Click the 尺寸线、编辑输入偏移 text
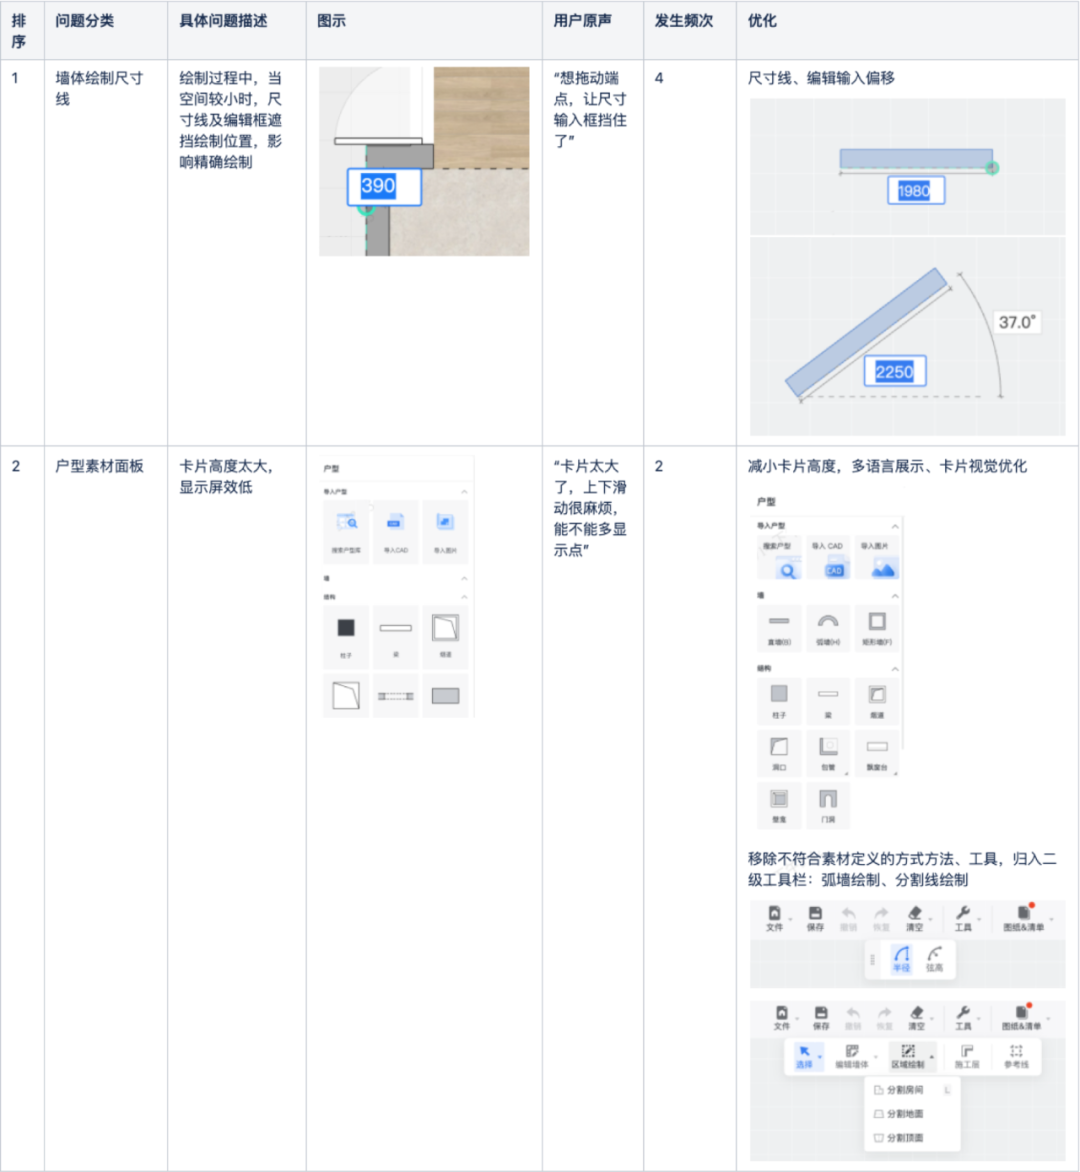Image resolution: width=1080 pixels, height=1172 pixels. [x=821, y=78]
